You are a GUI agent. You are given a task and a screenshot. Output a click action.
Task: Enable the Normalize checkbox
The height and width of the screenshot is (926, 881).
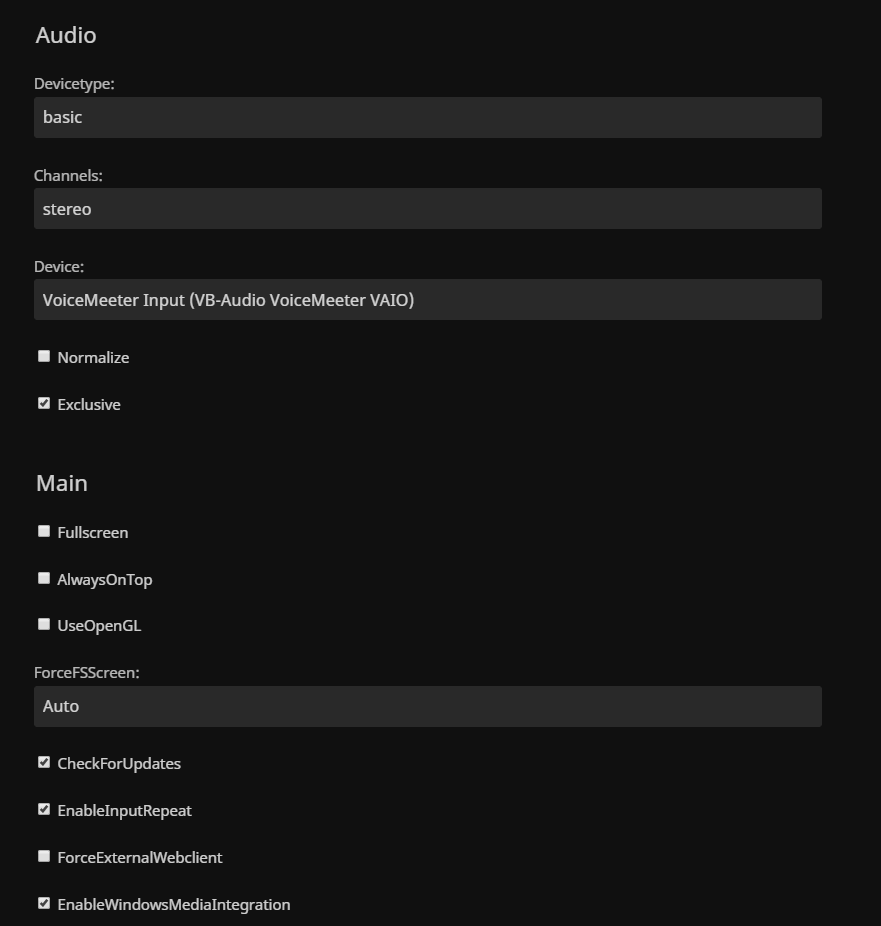pos(44,356)
